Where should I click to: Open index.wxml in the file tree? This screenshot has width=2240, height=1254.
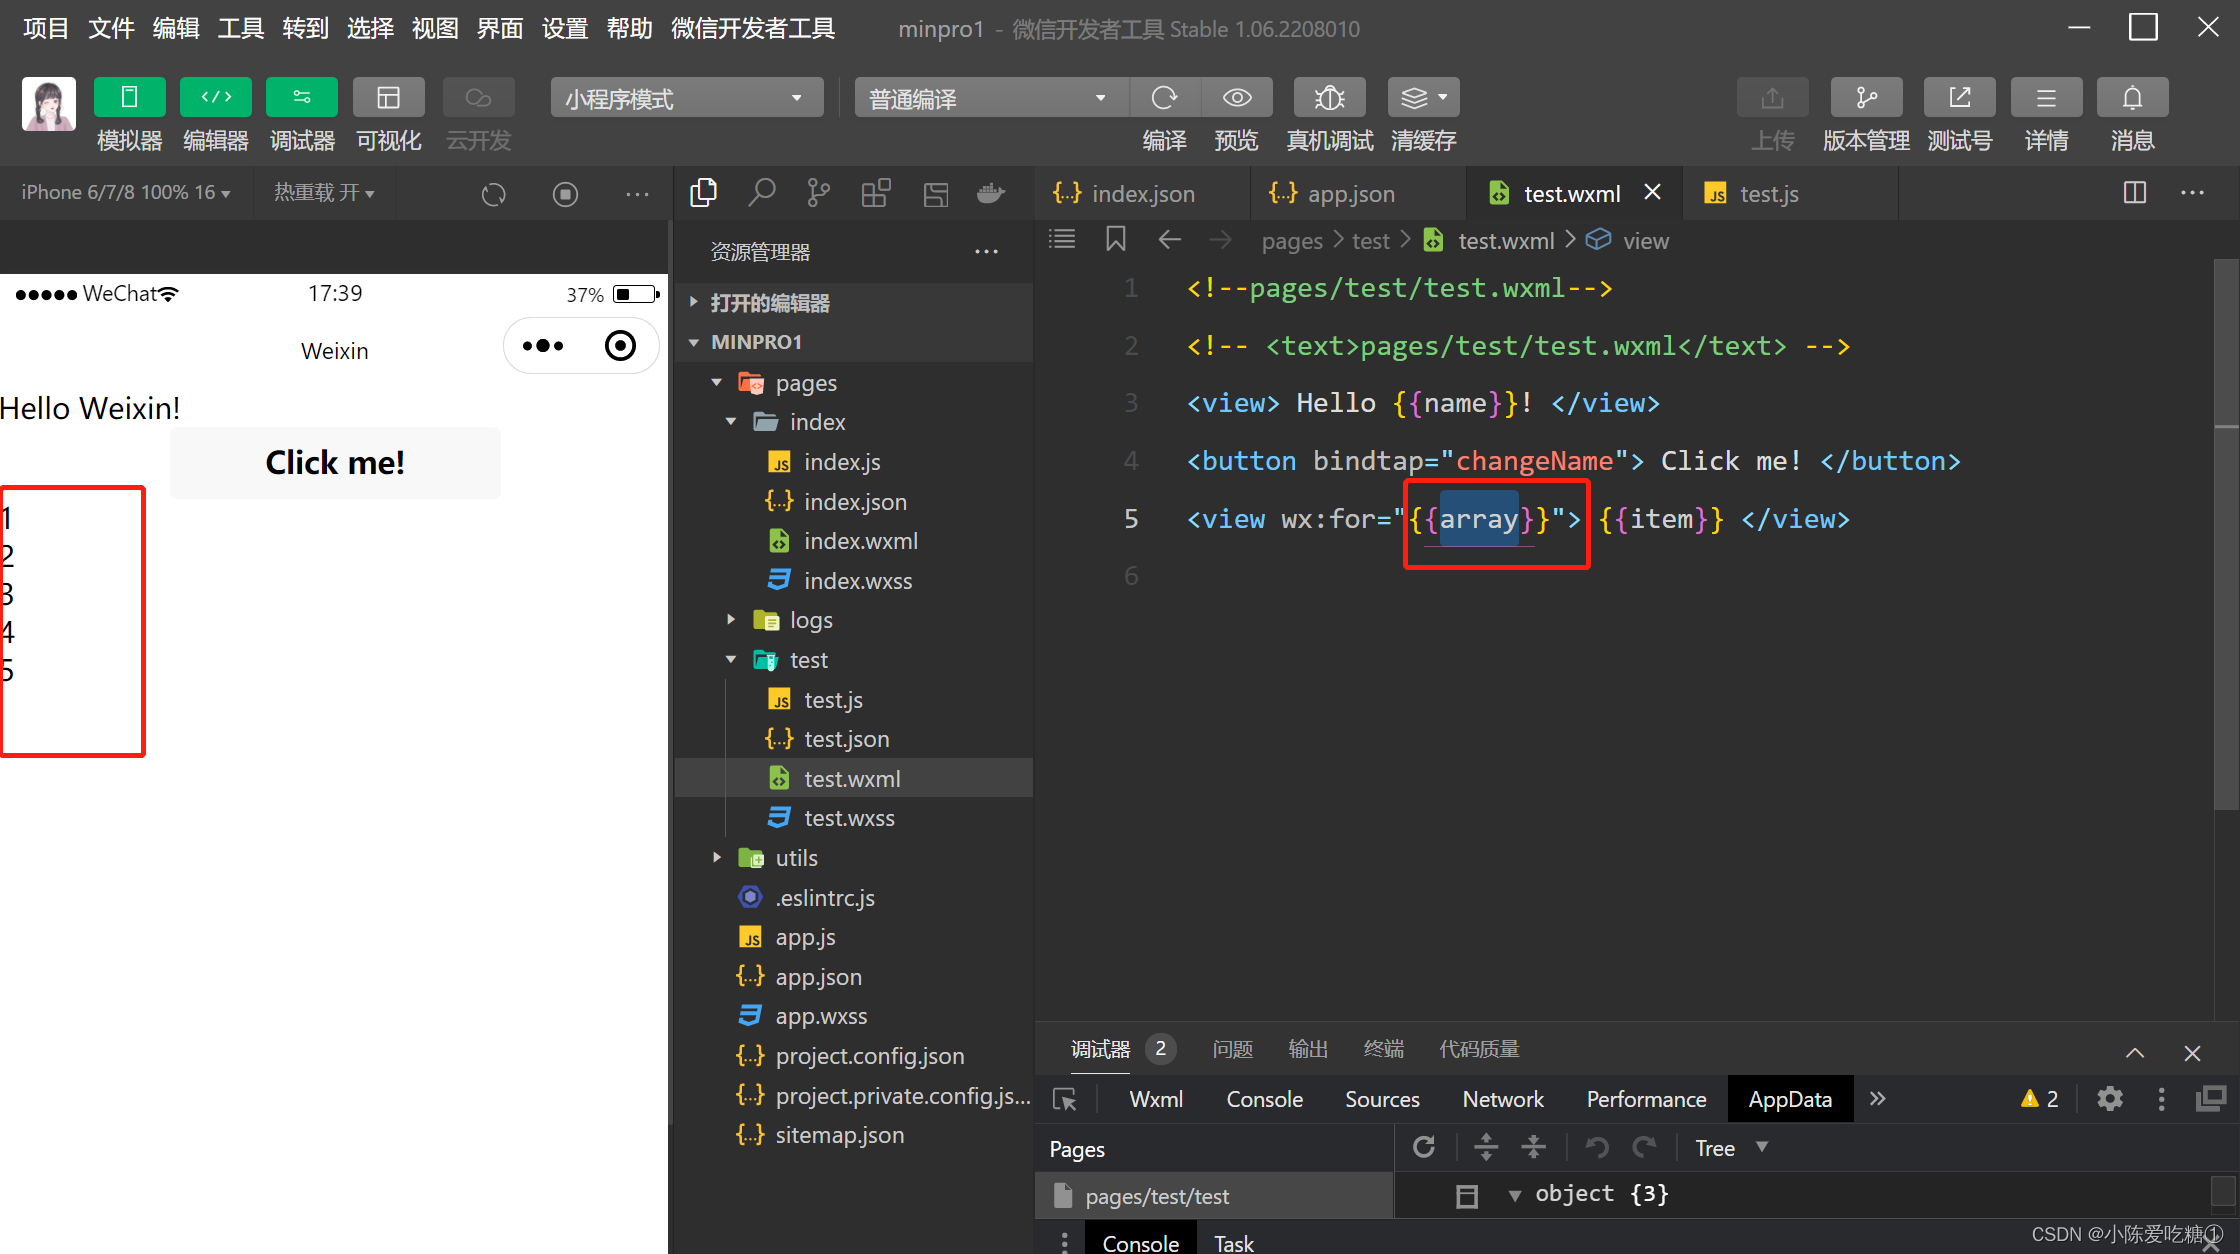(860, 541)
